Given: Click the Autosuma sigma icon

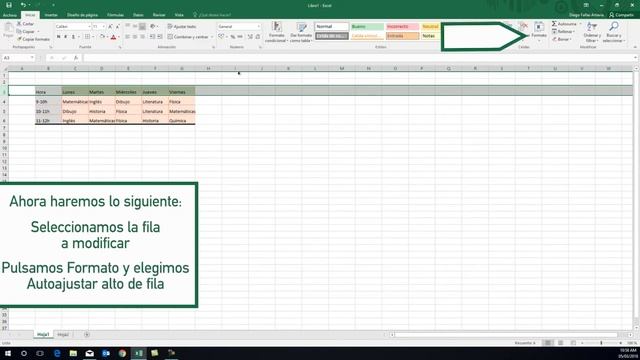Looking at the screenshot, I should [x=554, y=24].
